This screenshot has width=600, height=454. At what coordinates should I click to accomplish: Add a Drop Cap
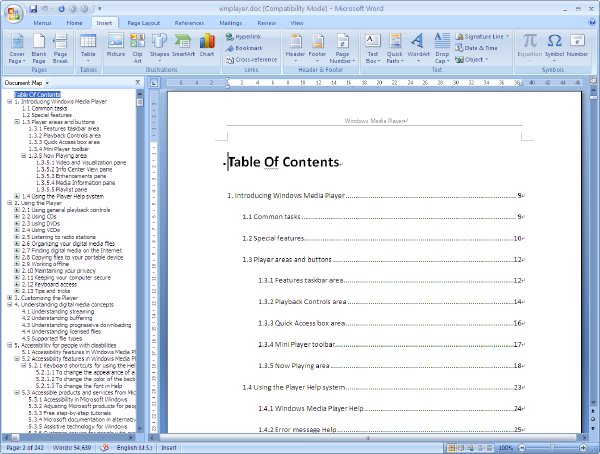[x=442, y=49]
